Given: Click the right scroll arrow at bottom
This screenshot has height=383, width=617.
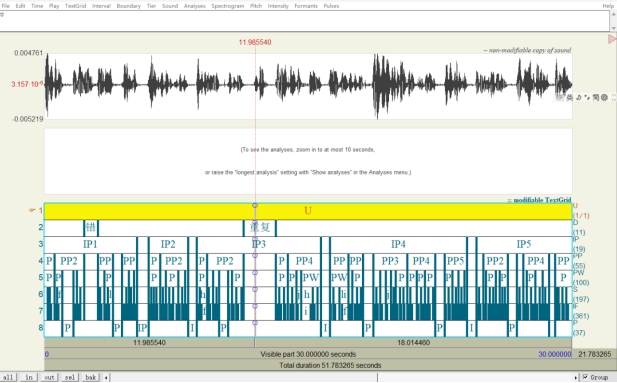Looking at the screenshot, I should 576,377.
